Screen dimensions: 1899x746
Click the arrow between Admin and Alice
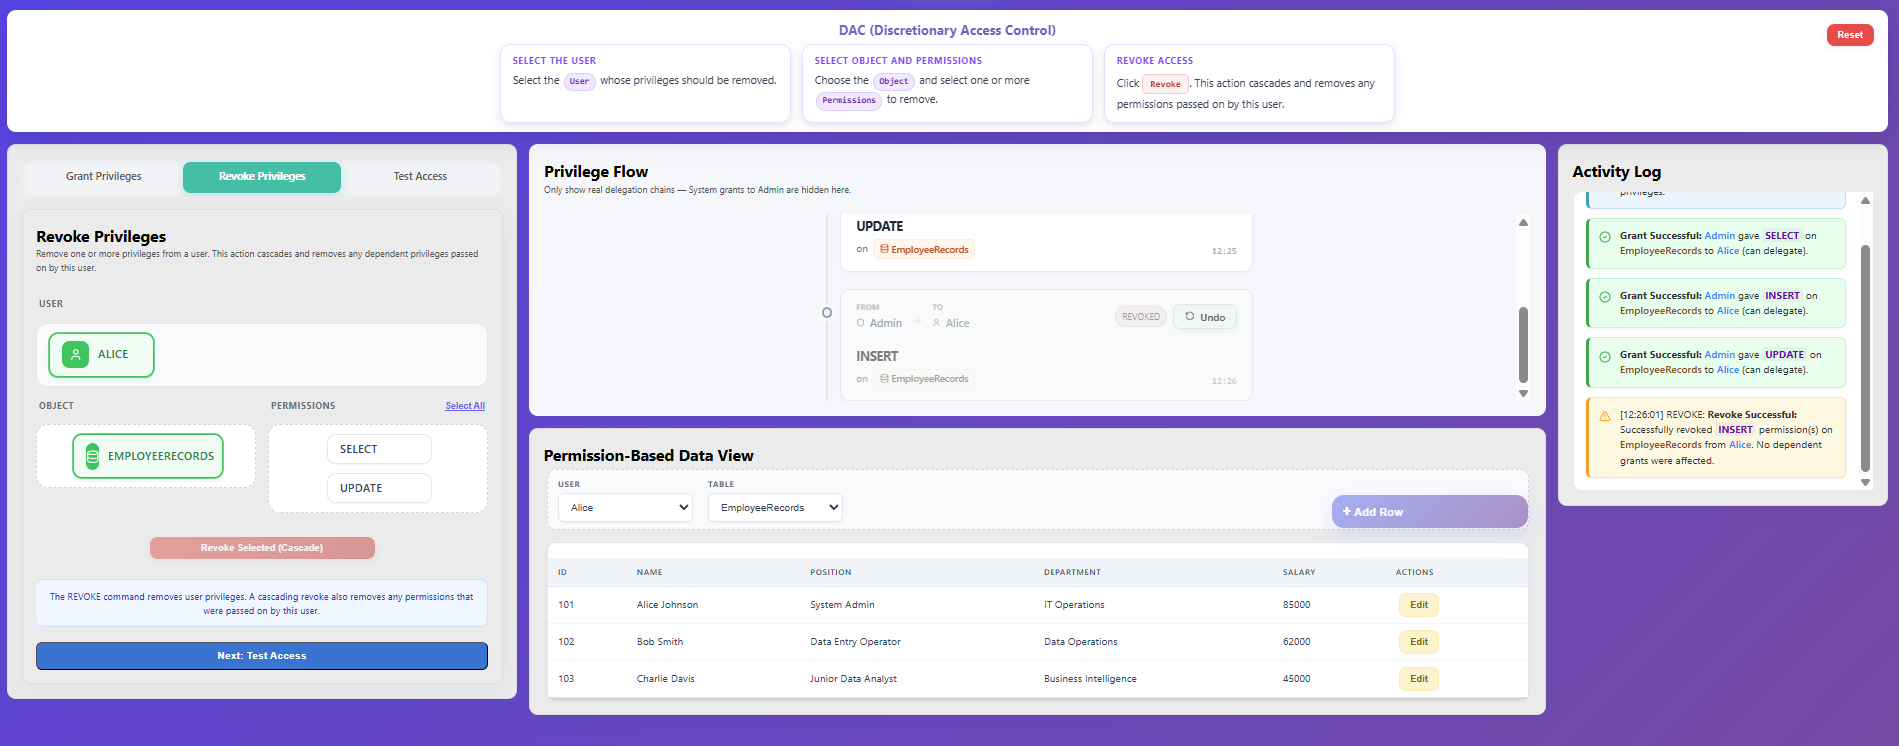[x=917, y=322]
